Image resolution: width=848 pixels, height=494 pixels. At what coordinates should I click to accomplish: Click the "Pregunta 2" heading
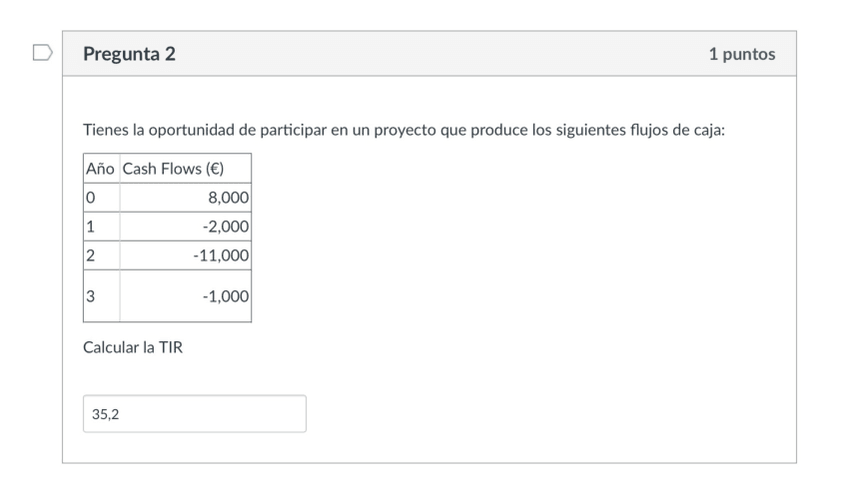click(130, 54)
